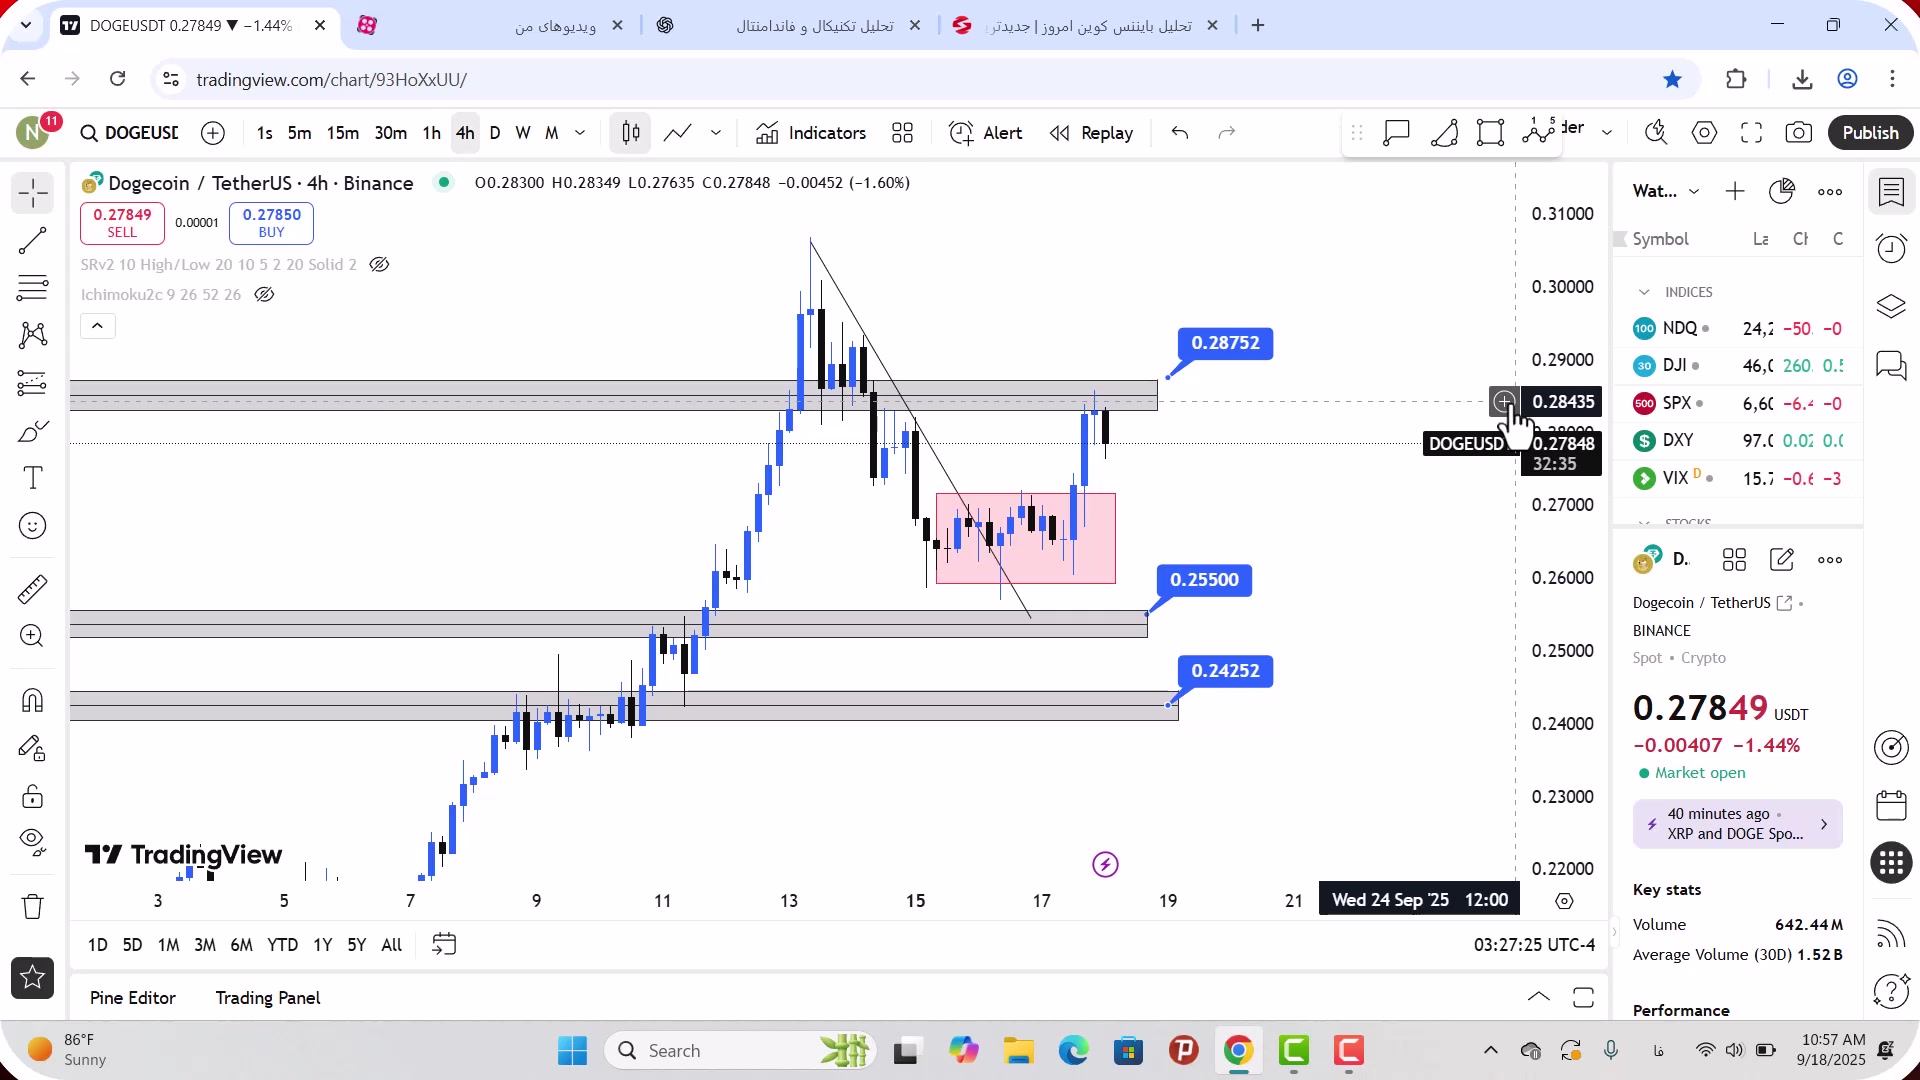Open price scale settings gear
The height and width of the screenshot is (1080, 1920).
1565,901
